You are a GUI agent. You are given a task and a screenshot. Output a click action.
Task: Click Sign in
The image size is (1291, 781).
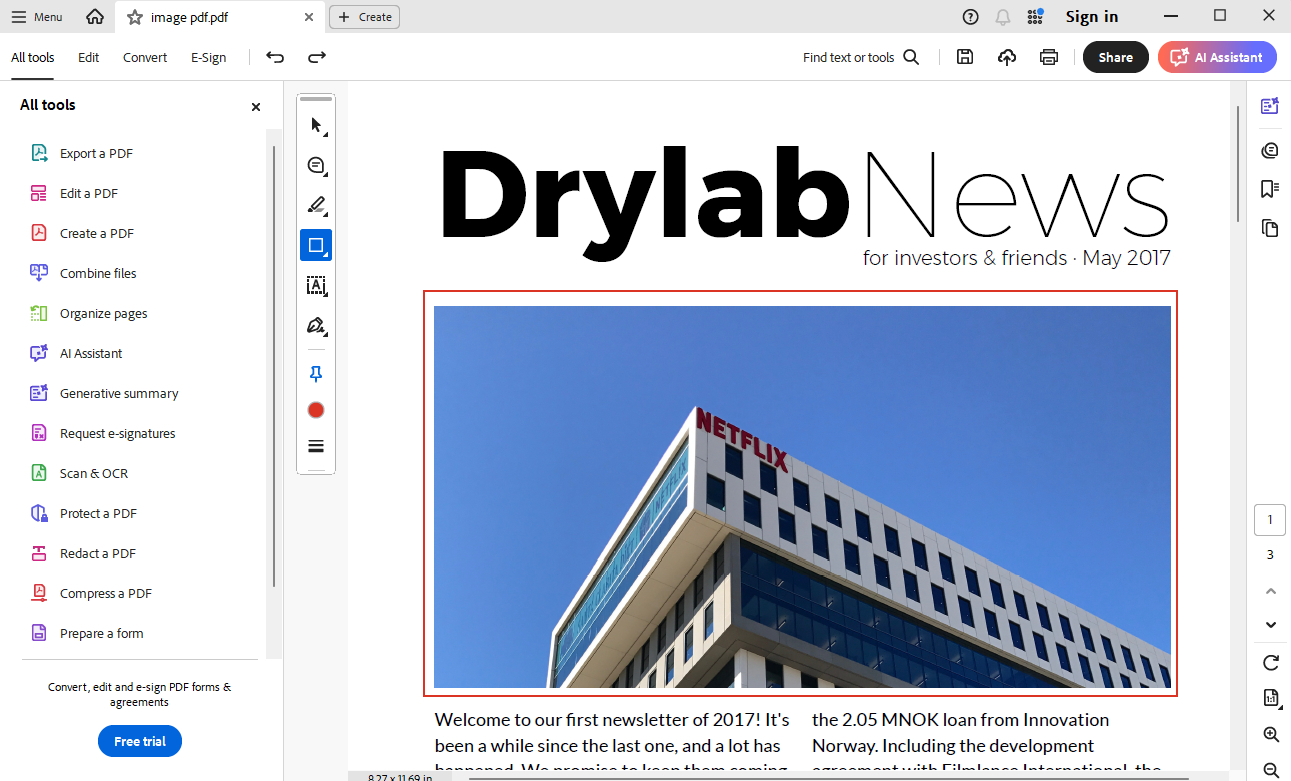click(1092, 17)
